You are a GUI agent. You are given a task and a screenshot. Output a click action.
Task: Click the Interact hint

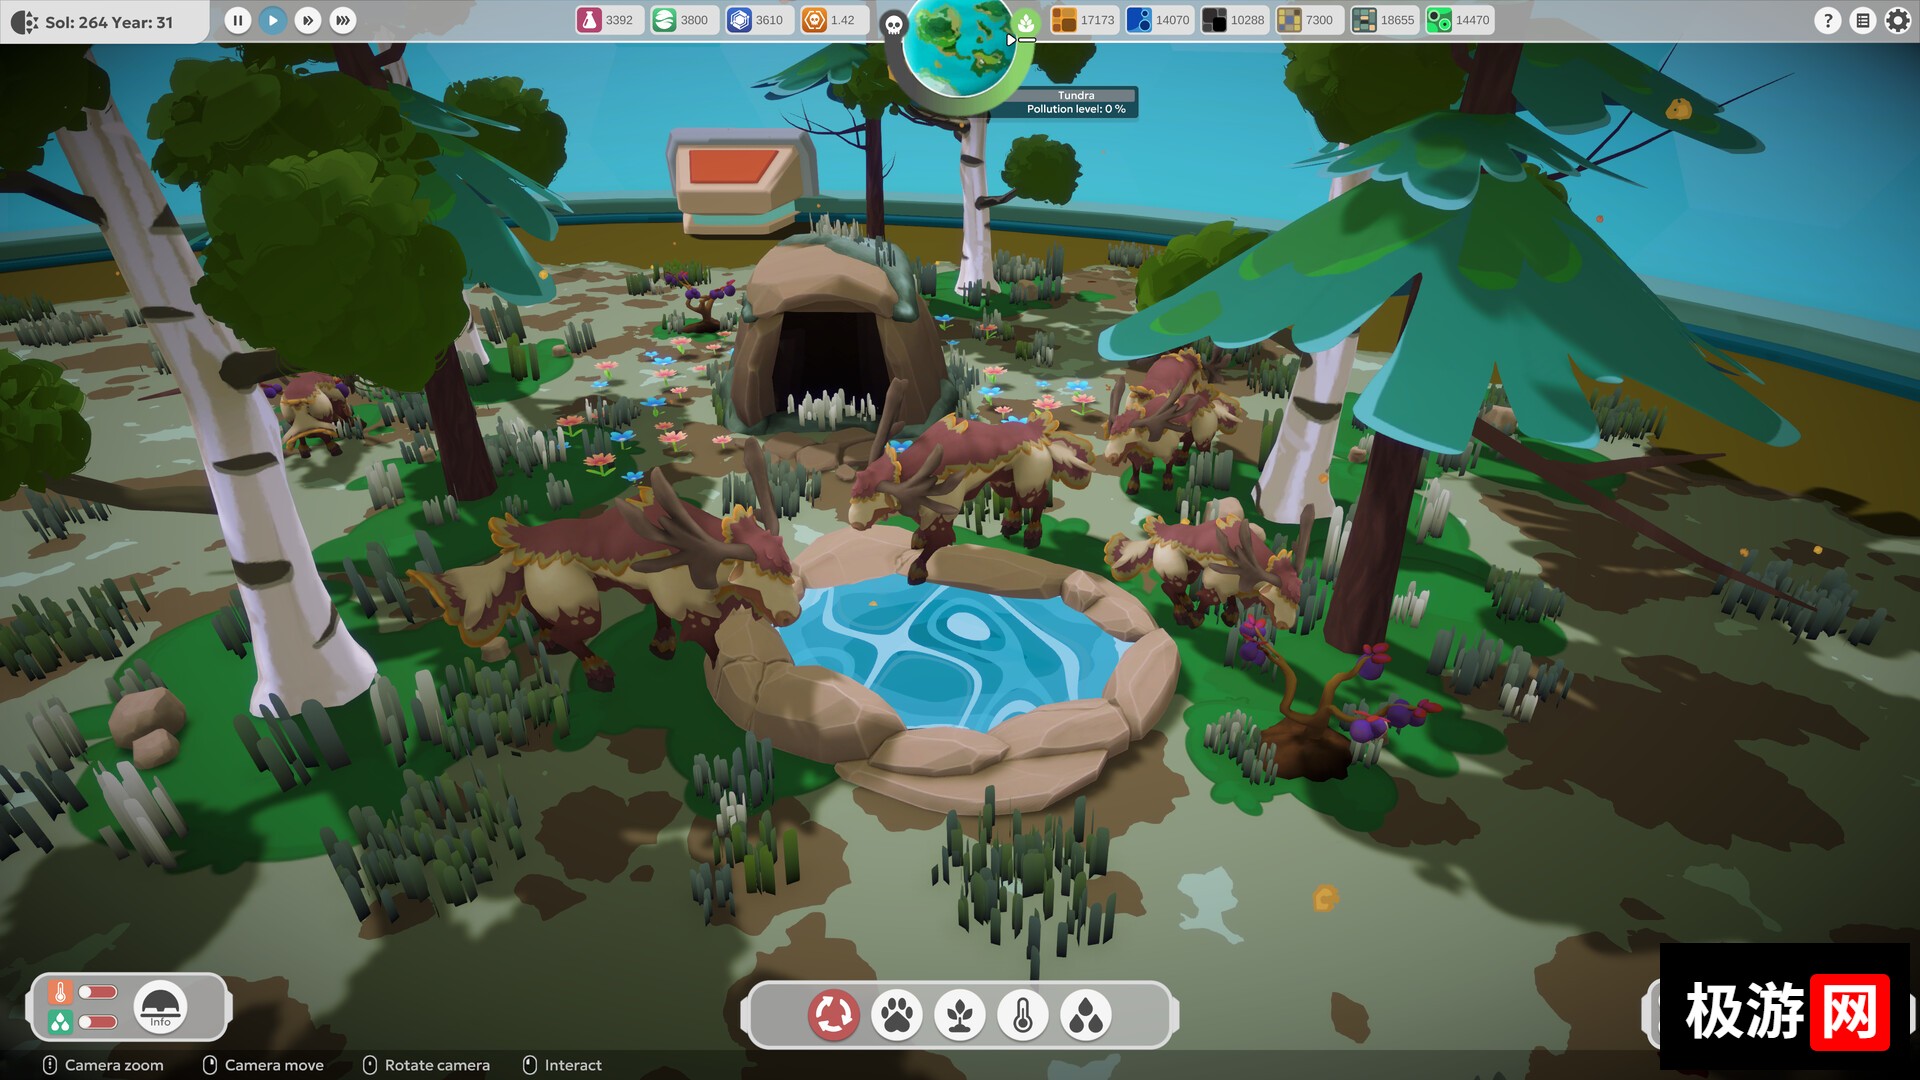[x=562, y=1065]
